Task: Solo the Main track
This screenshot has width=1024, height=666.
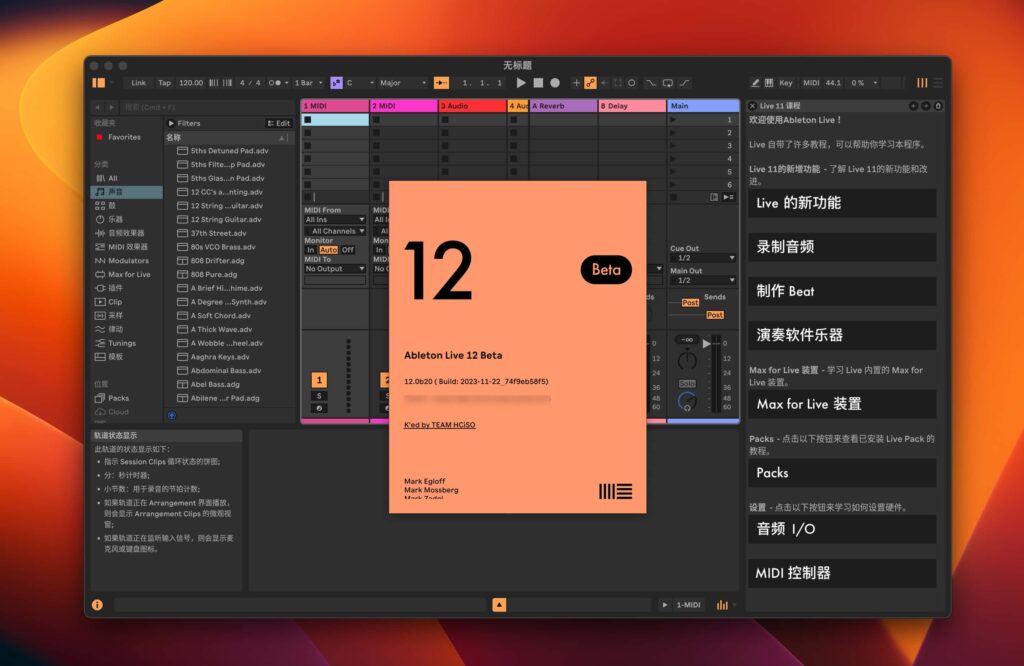Action: click(x=688, y=382)
